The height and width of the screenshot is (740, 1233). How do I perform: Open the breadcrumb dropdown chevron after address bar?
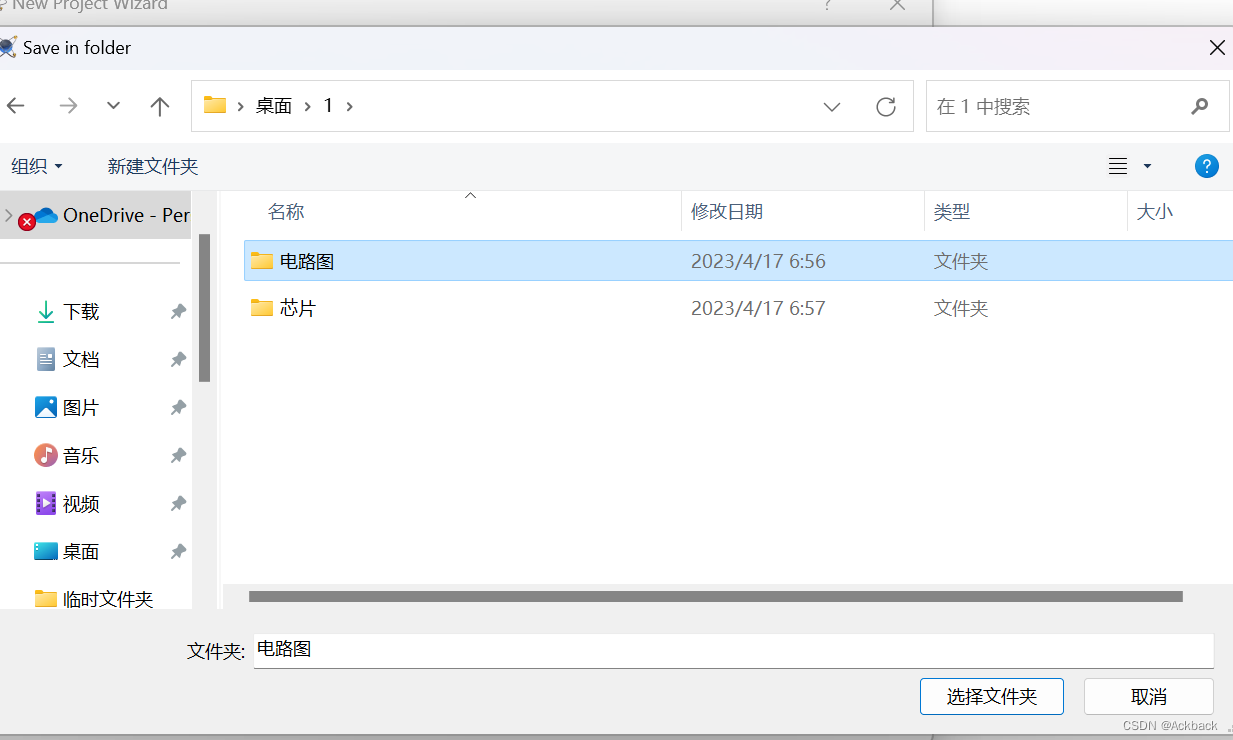[x=831, y=105]
